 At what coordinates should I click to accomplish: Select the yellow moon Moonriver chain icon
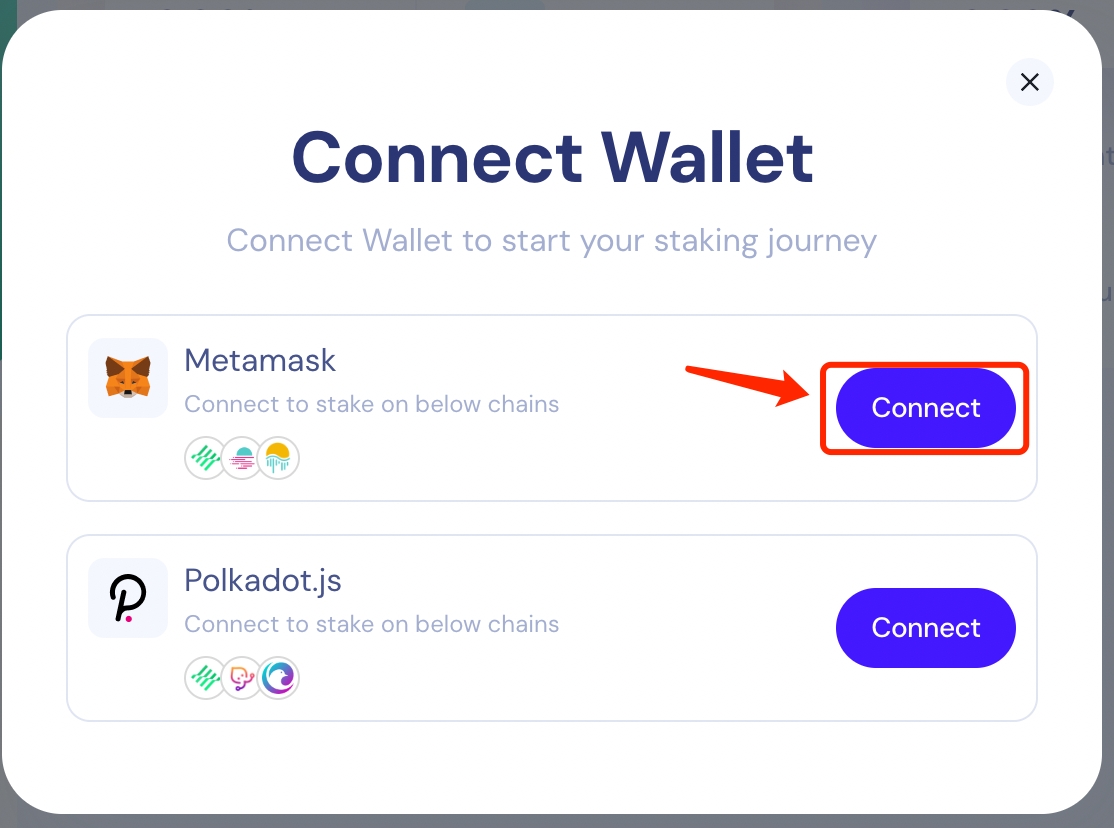[x=279, y=459]
